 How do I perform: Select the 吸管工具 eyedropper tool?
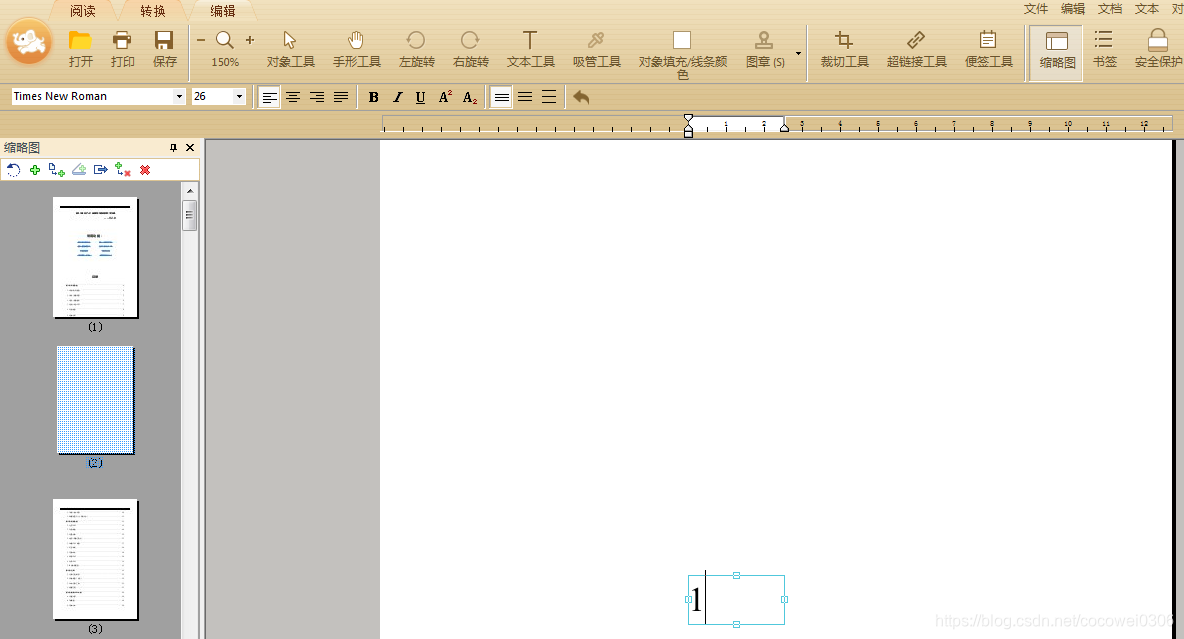(597, 49)
